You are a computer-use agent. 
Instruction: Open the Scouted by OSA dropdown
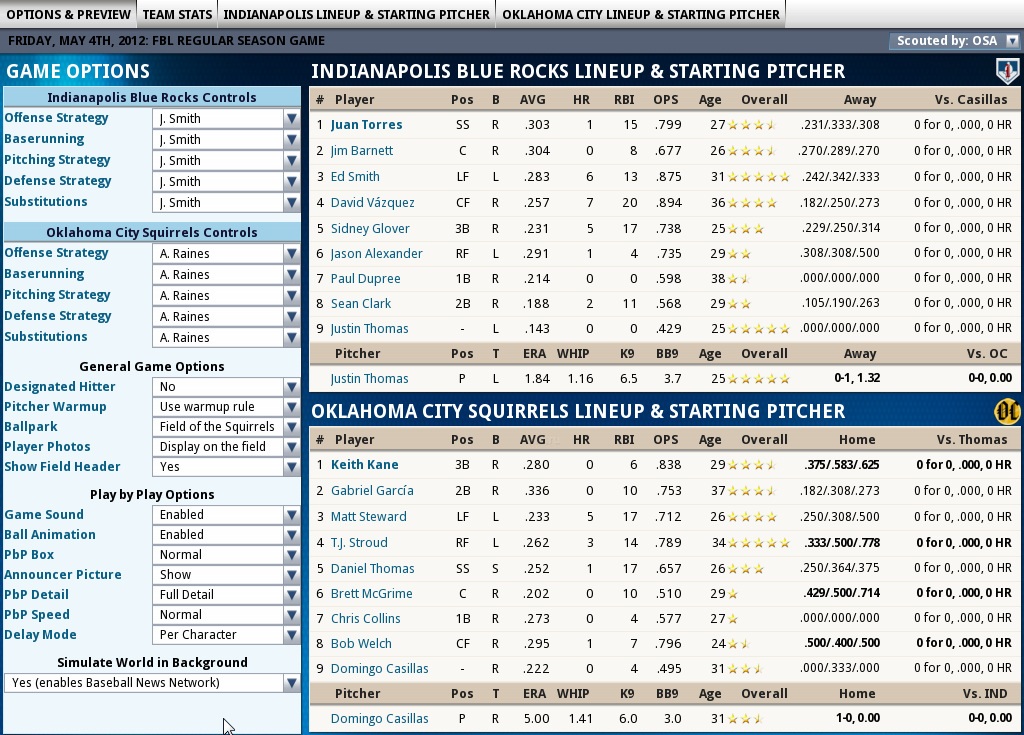coord(954,41)
